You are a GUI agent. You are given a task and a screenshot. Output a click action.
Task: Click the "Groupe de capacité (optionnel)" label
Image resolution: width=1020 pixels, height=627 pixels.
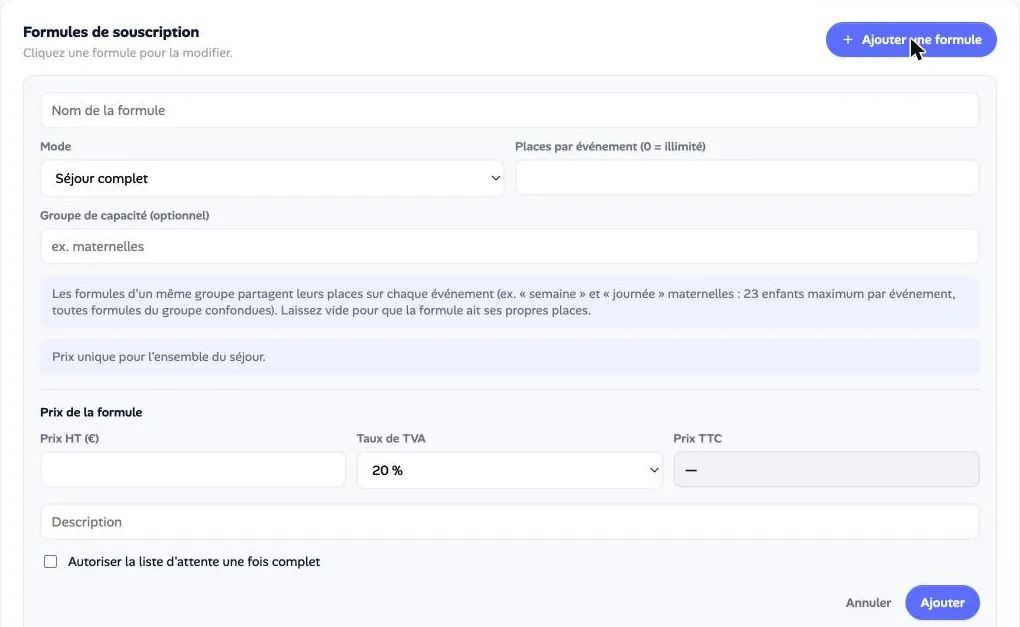[x=125, y=215]
